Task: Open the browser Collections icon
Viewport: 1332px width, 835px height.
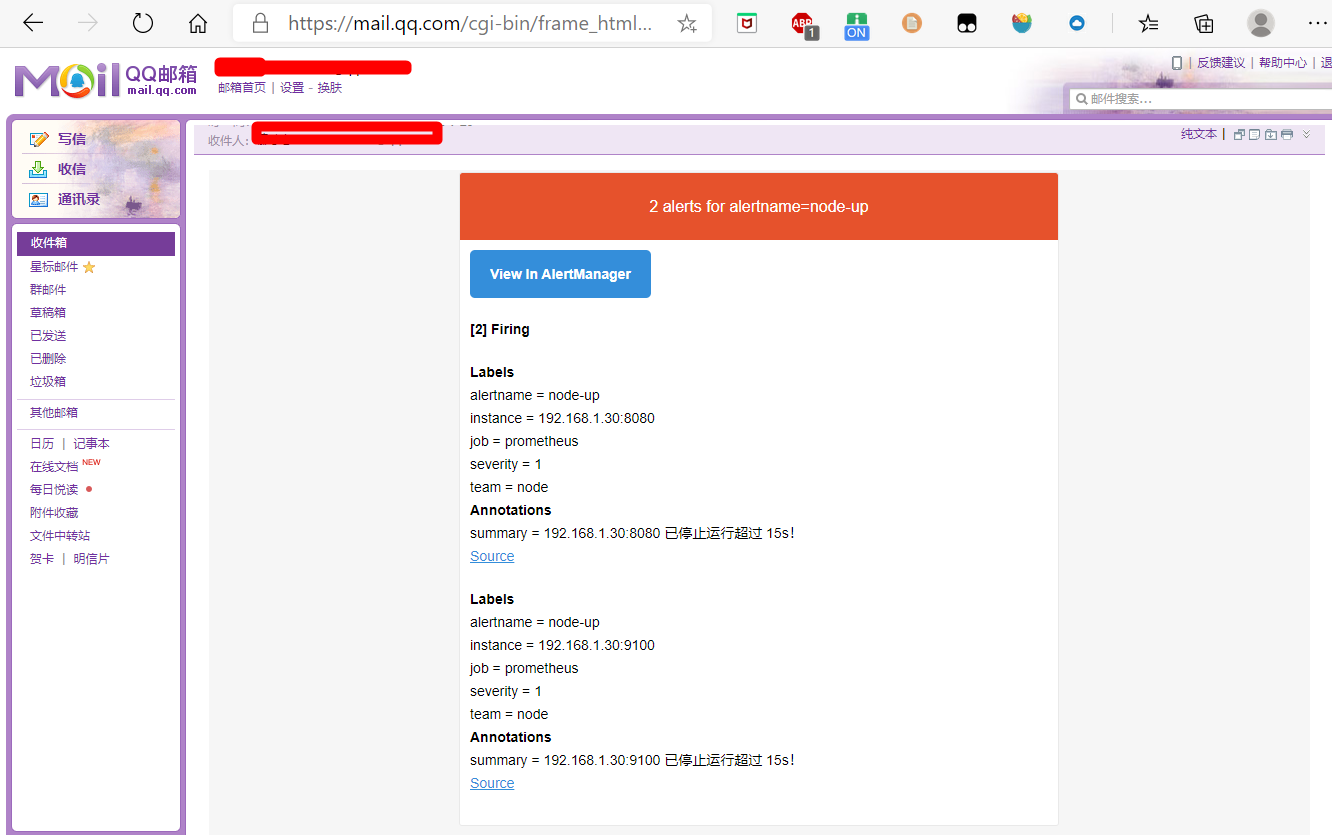Action: click(1204, 23)
